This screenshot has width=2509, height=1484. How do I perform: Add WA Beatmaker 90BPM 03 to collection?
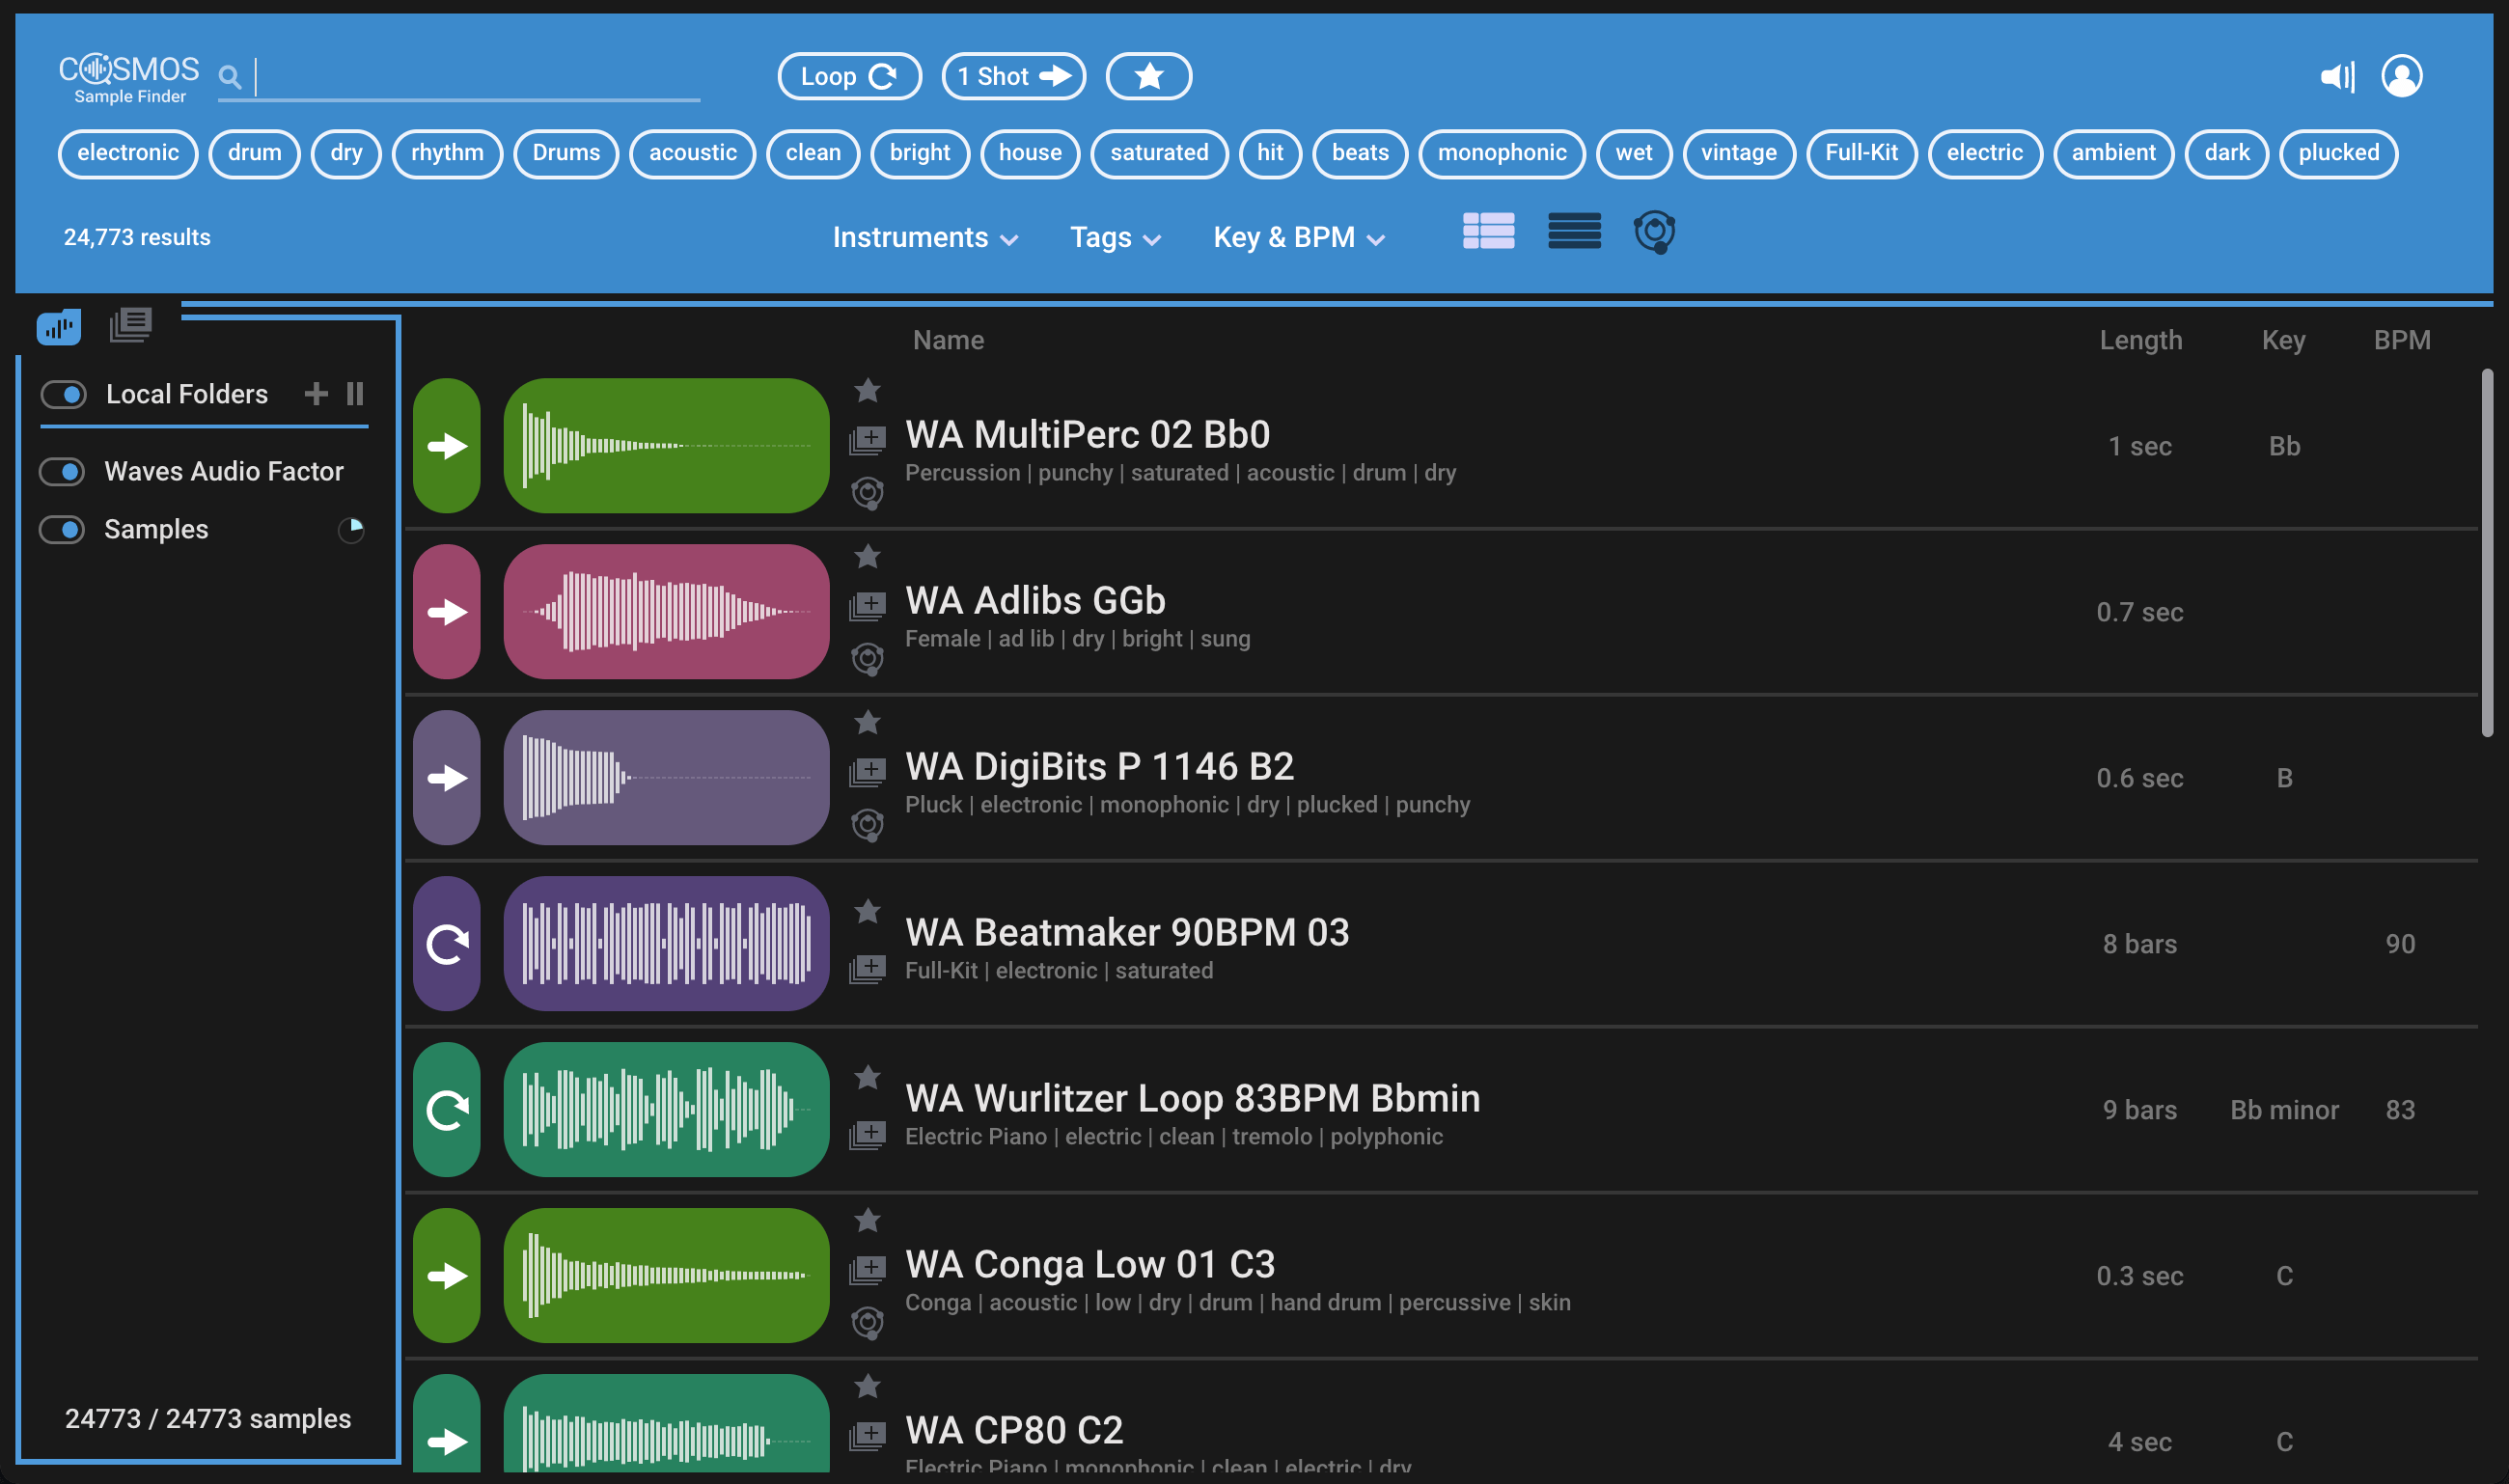coord(867,968)
